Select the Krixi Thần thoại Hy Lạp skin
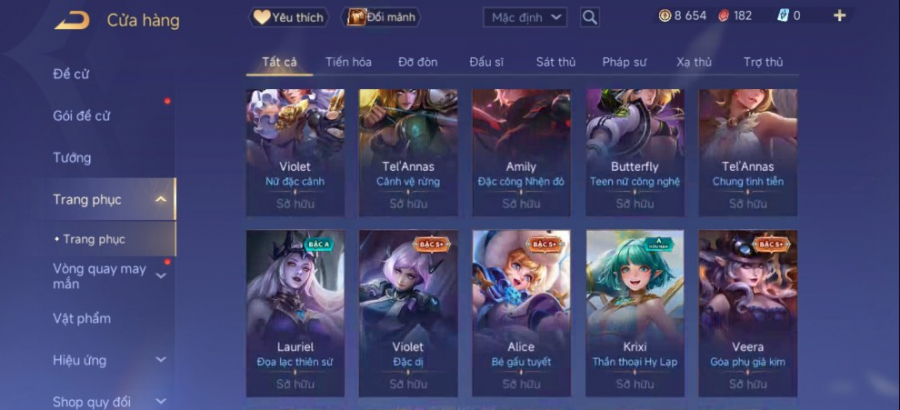Image resolution: width=900 pixels, height=410 pixels. (x=635, y=314)
